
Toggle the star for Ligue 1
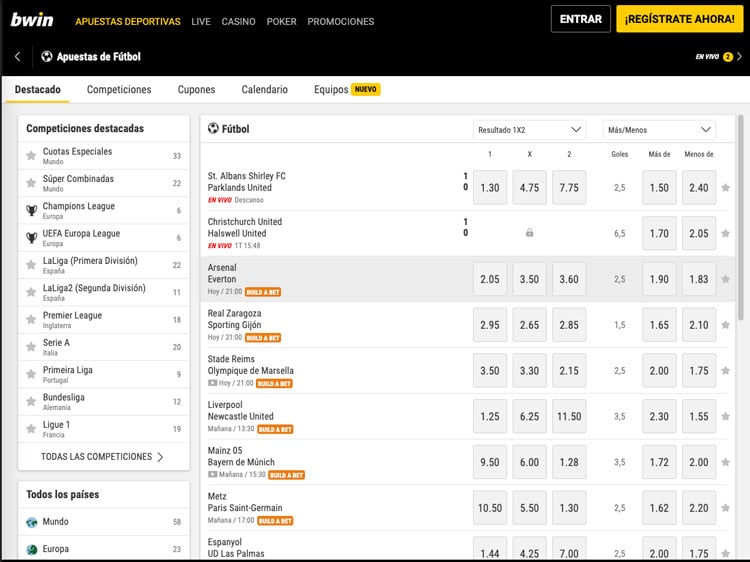pyautogui.click(x=31, y=429)
